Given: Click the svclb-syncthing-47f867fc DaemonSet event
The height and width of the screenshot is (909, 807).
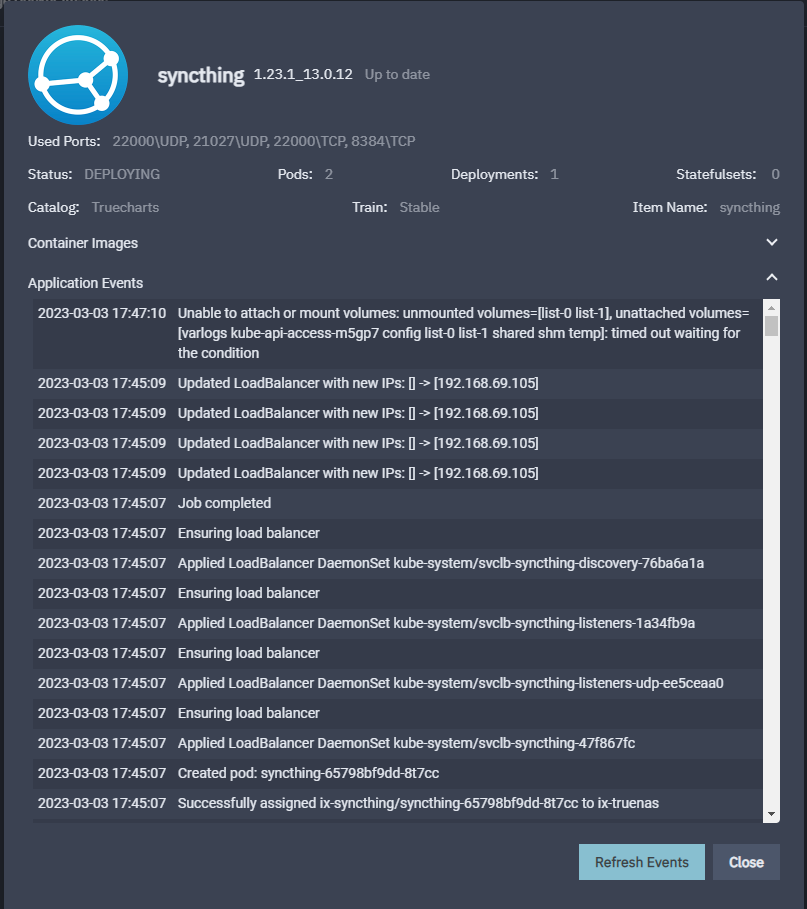Looking at the screenshot, I should [398, 743].
